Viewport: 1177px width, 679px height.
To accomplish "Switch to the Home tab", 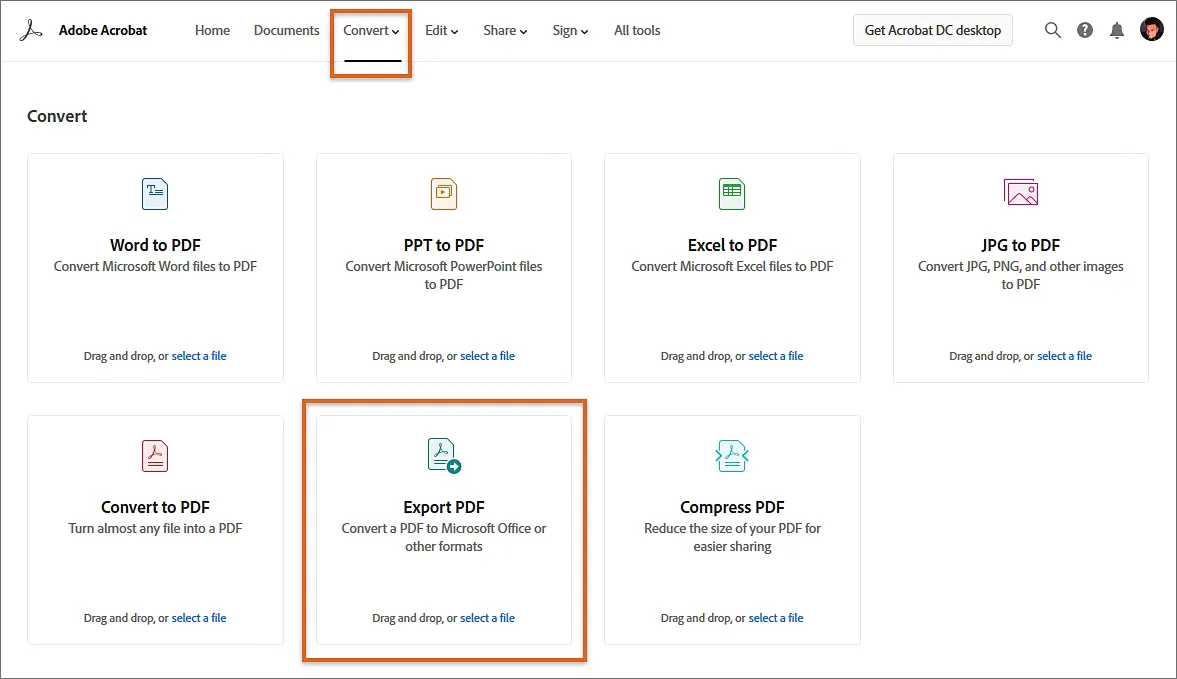I will [x=212, y=30].
